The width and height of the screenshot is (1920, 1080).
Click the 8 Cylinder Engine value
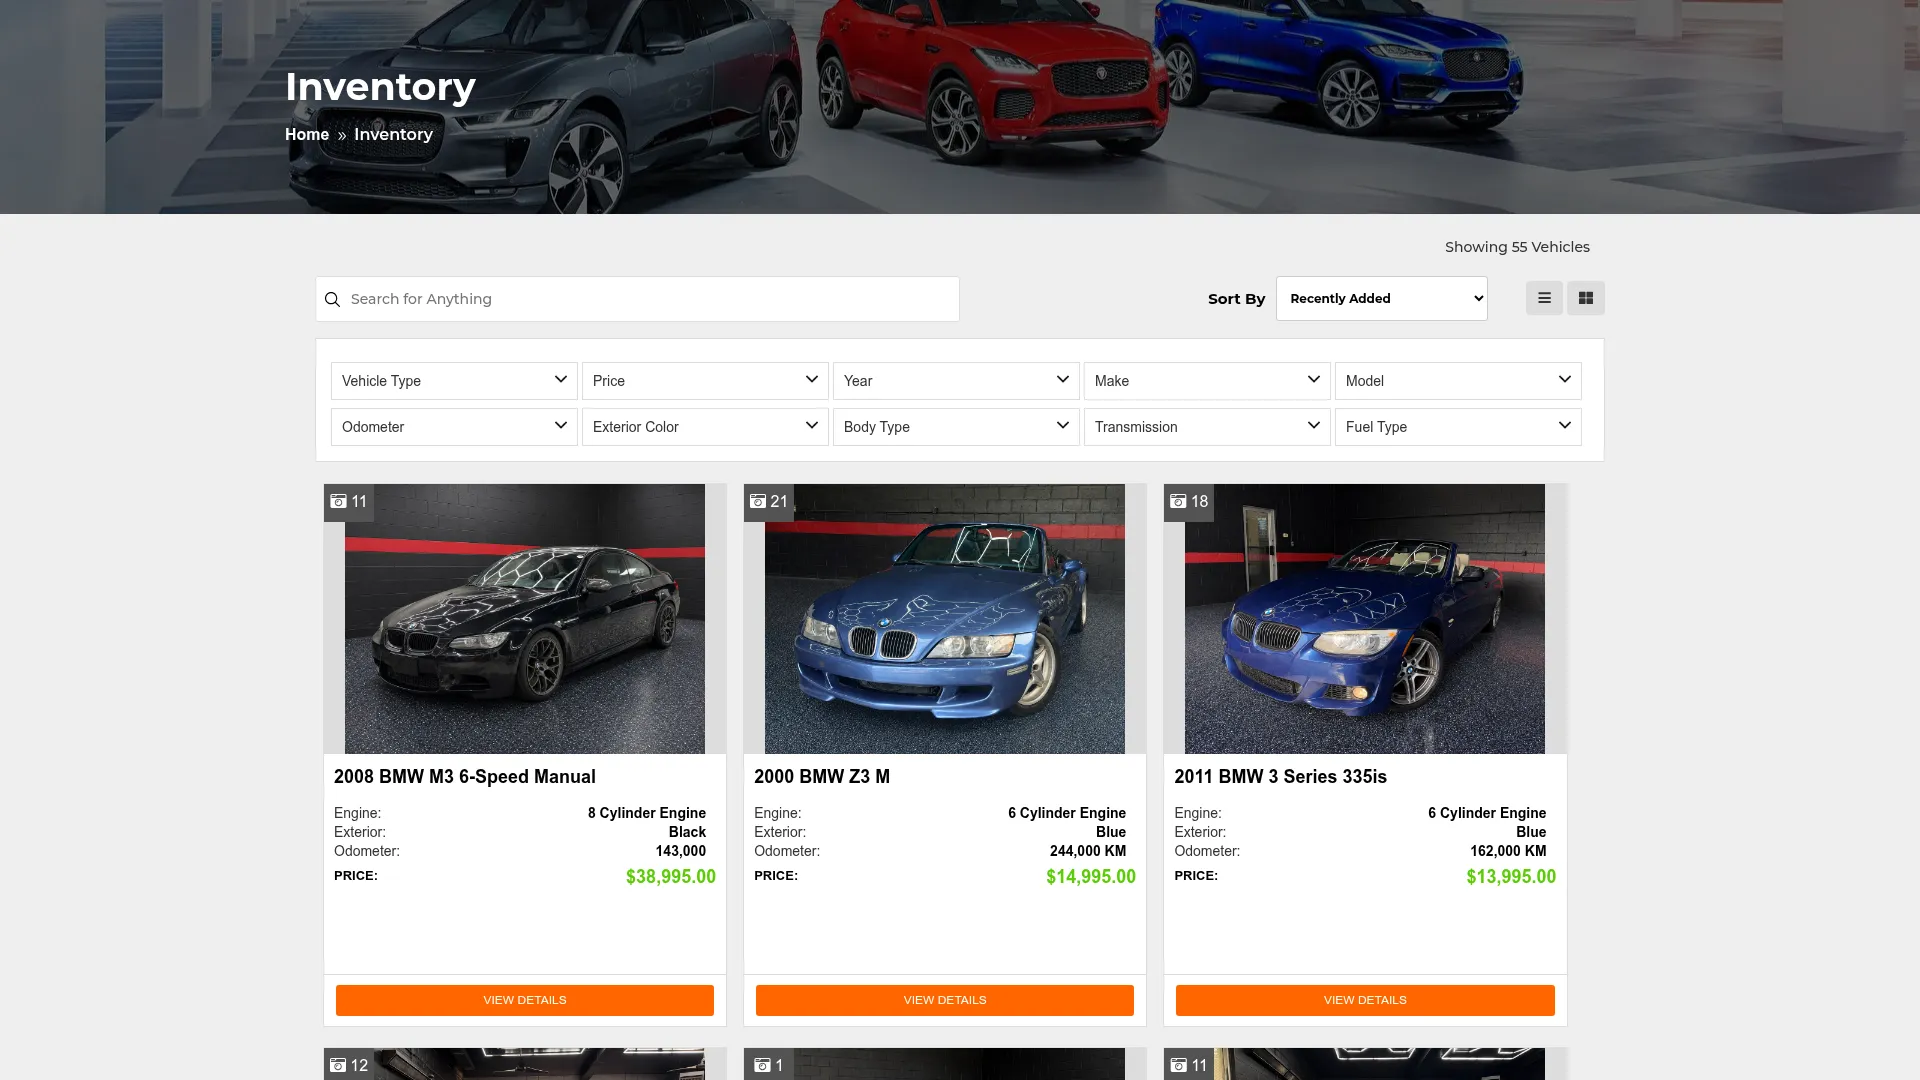pos(647,813)
